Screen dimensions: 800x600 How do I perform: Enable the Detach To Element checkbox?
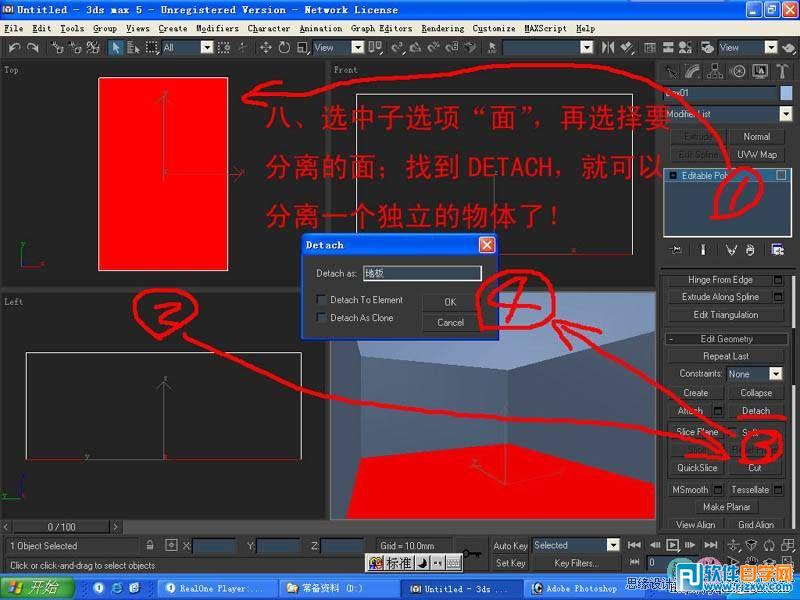321,299
